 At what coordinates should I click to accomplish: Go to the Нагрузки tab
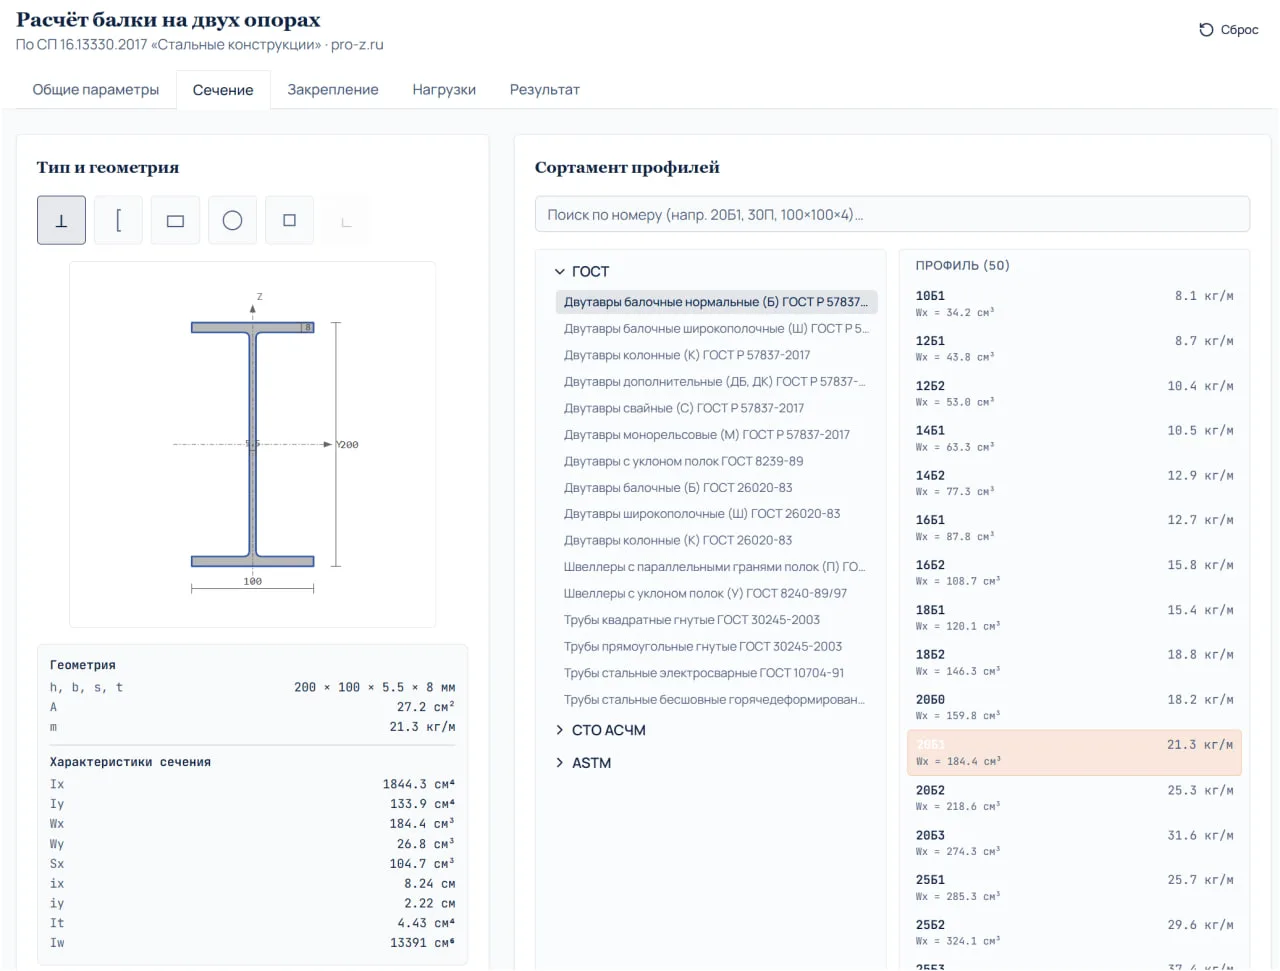pyautogui.click(x=444, y=90)
